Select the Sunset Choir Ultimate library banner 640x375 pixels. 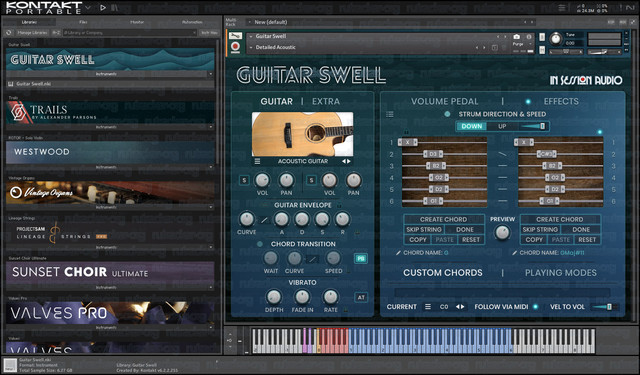pos(110,273)
